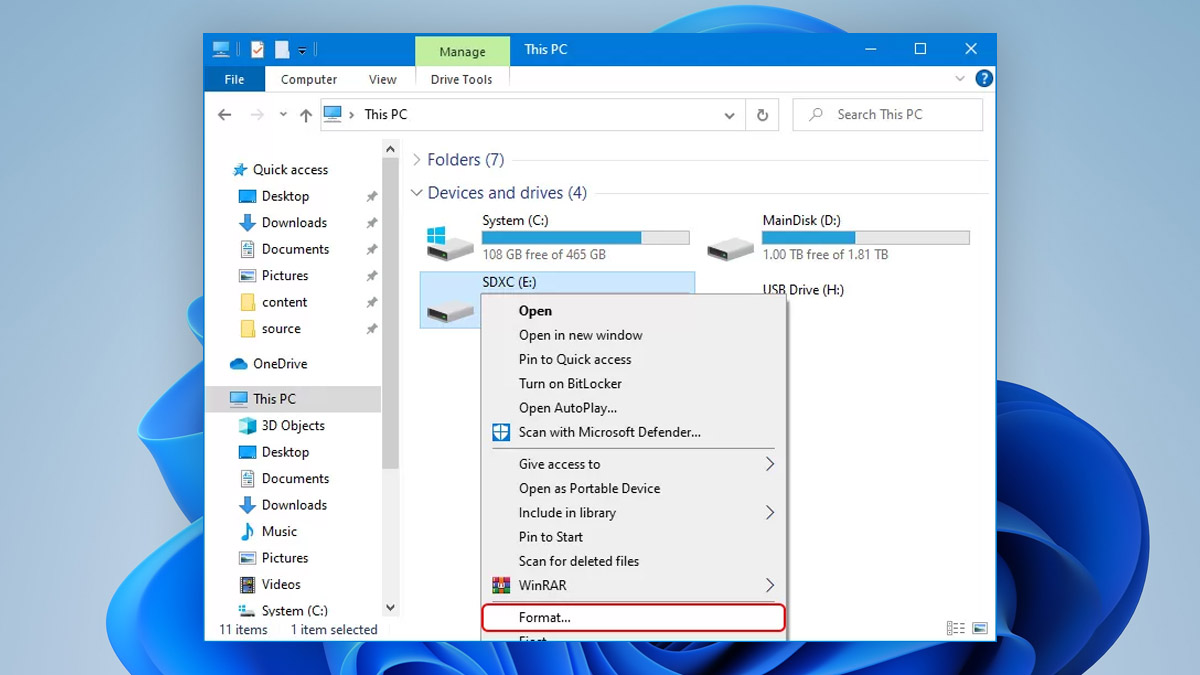The width and height of the screenshot is (1200, 675).
Task: Click sidebar scrollbar up arrow
Action: pos(390,150)
